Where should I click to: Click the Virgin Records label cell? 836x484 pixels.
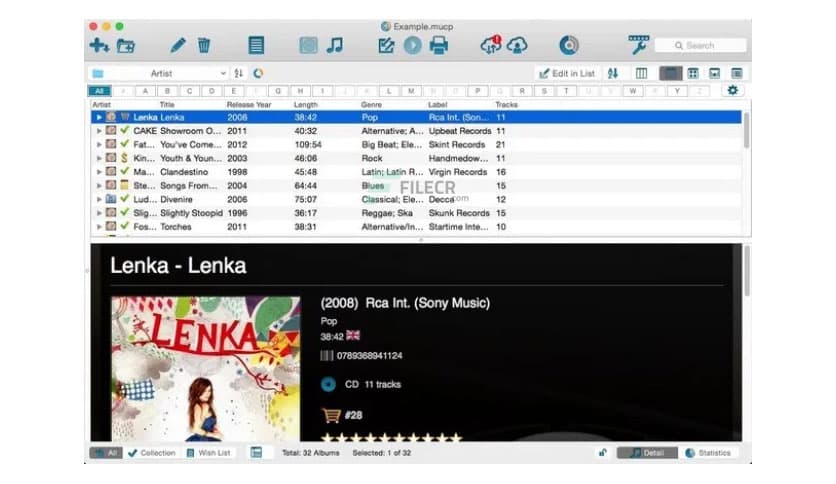pyautogui.click(x=458, y=172)
